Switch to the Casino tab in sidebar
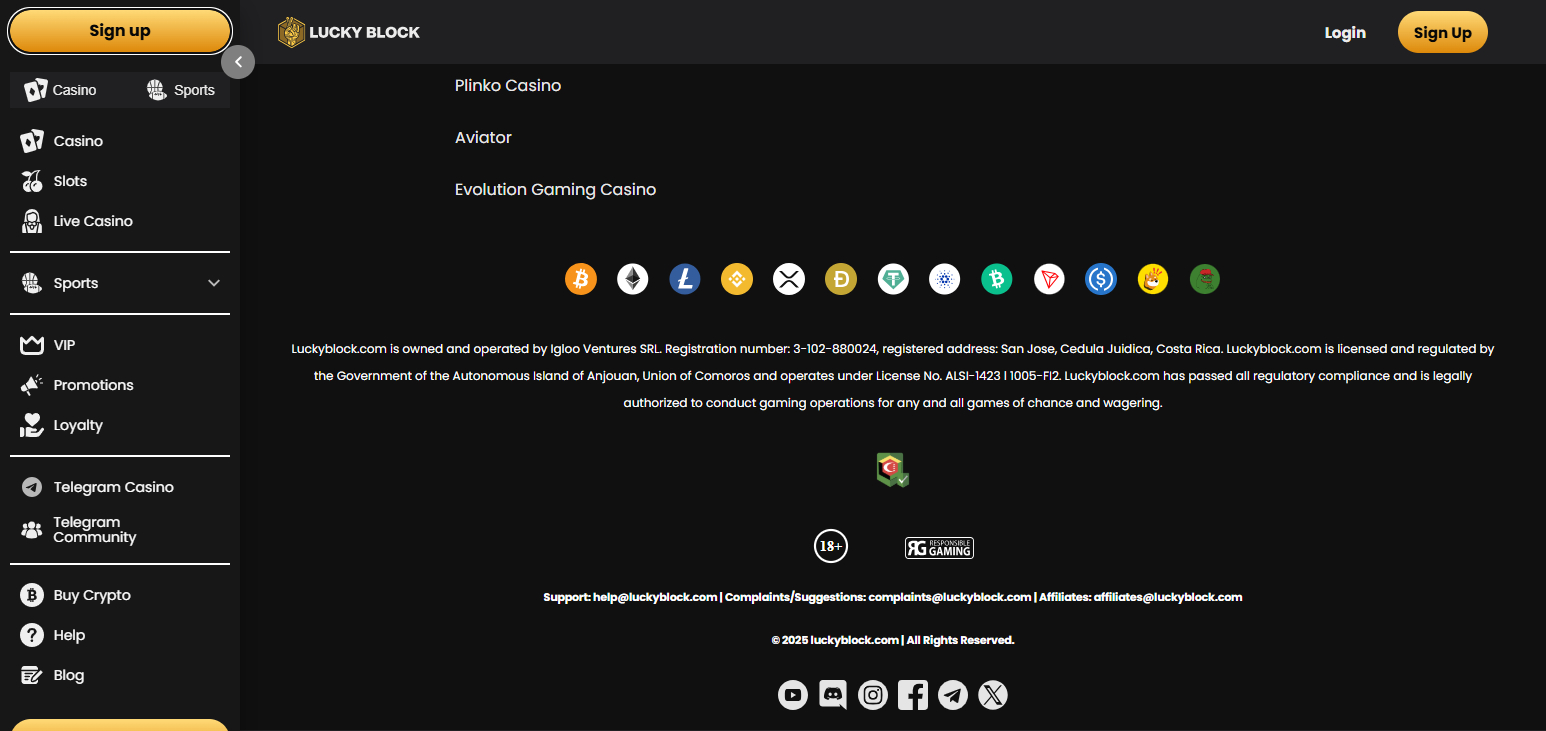 click(62, 90)
